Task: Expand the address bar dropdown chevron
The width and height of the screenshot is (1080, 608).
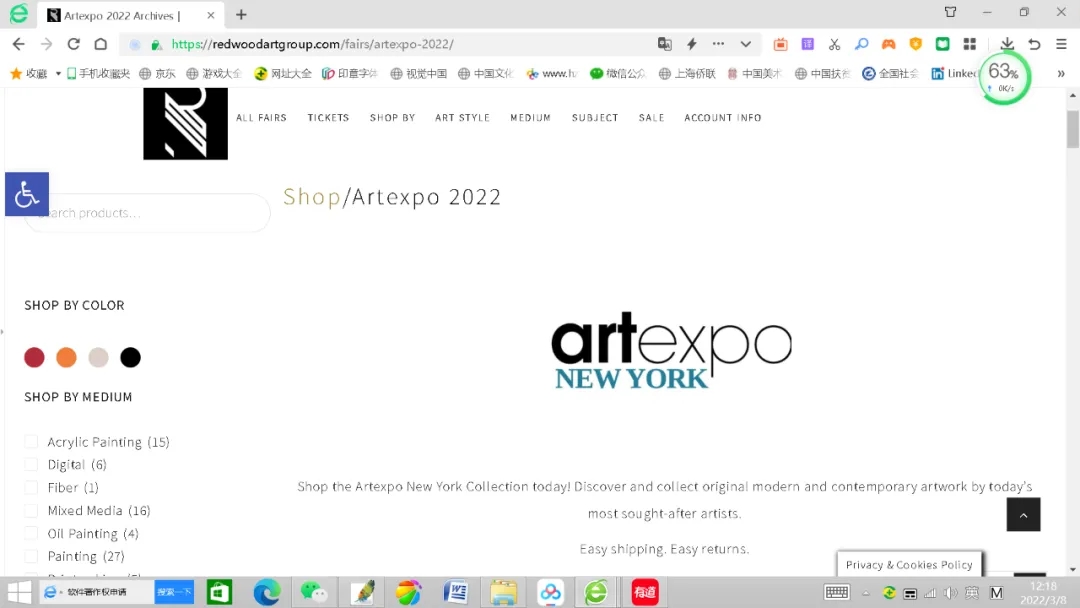Action: click(x=745, y=44)
